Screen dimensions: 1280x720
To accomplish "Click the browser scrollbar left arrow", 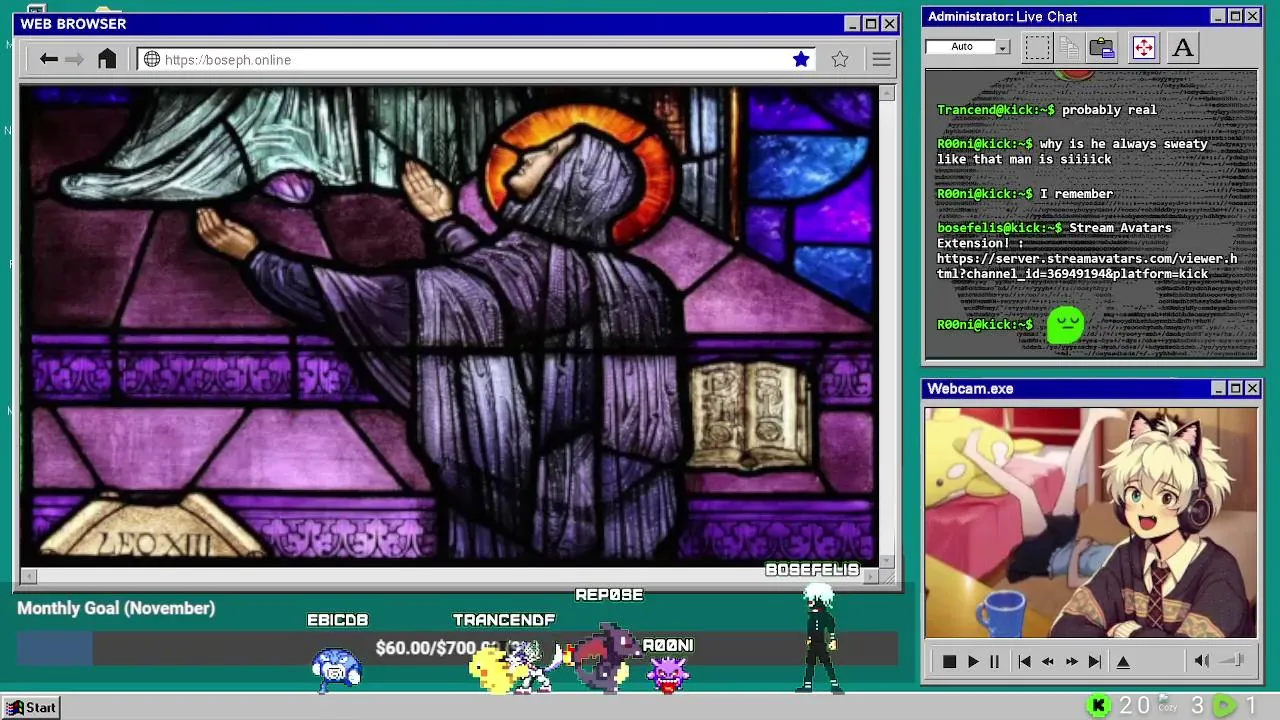I will click(28, 576).
